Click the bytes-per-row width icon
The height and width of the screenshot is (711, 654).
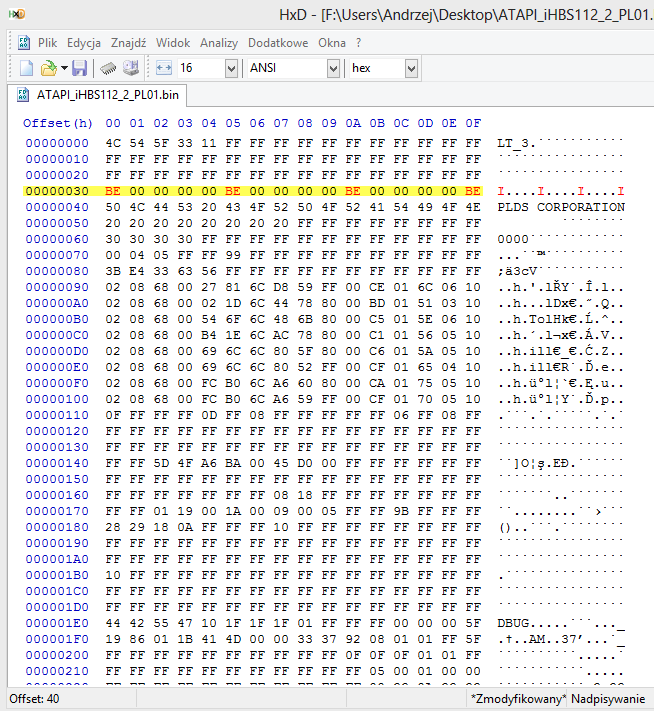(x=164, y=68)
